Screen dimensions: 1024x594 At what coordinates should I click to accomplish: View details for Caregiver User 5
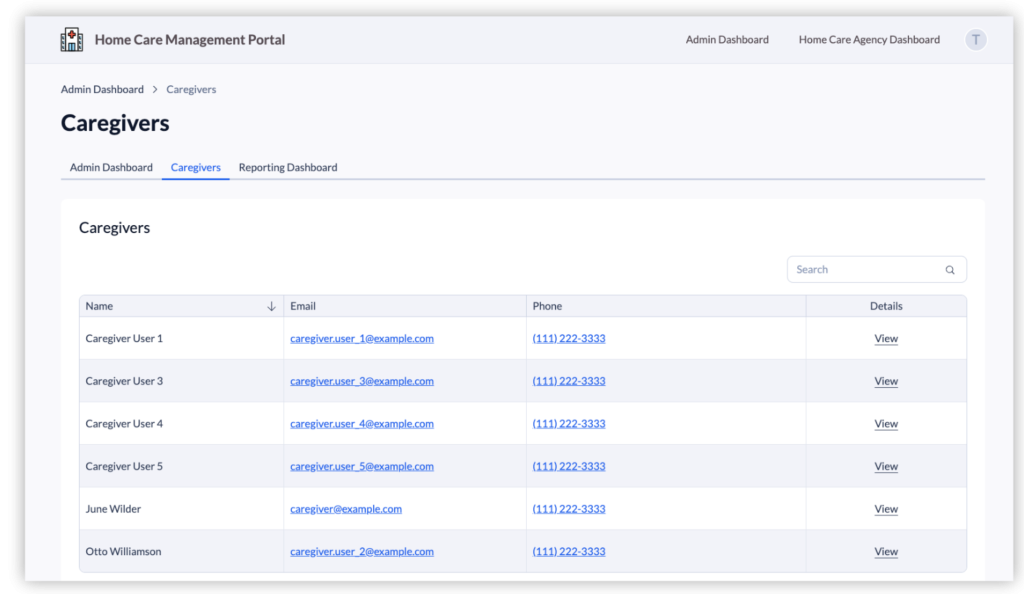886,466
